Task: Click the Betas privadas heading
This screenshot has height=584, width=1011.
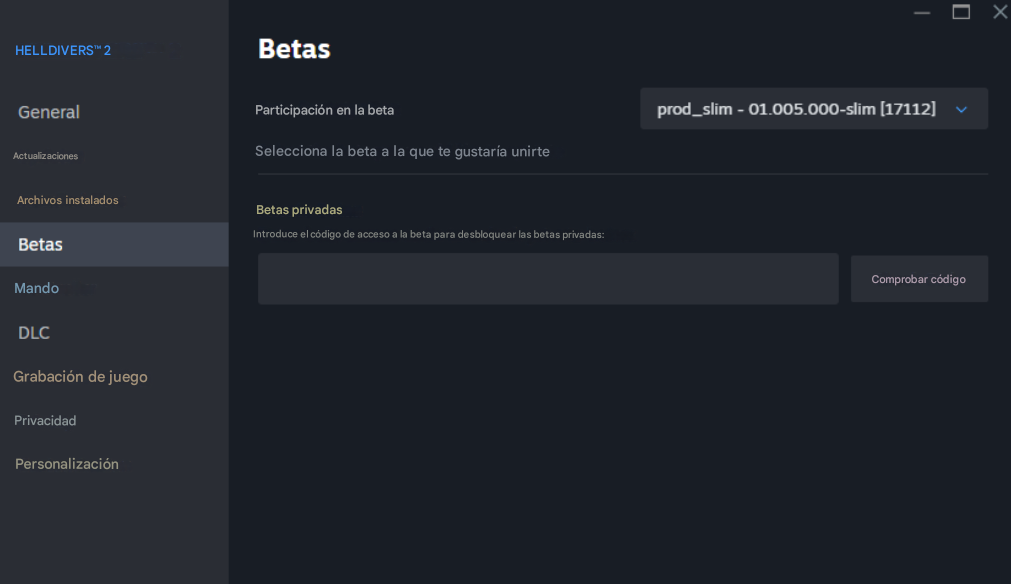Action: [299, 210]
